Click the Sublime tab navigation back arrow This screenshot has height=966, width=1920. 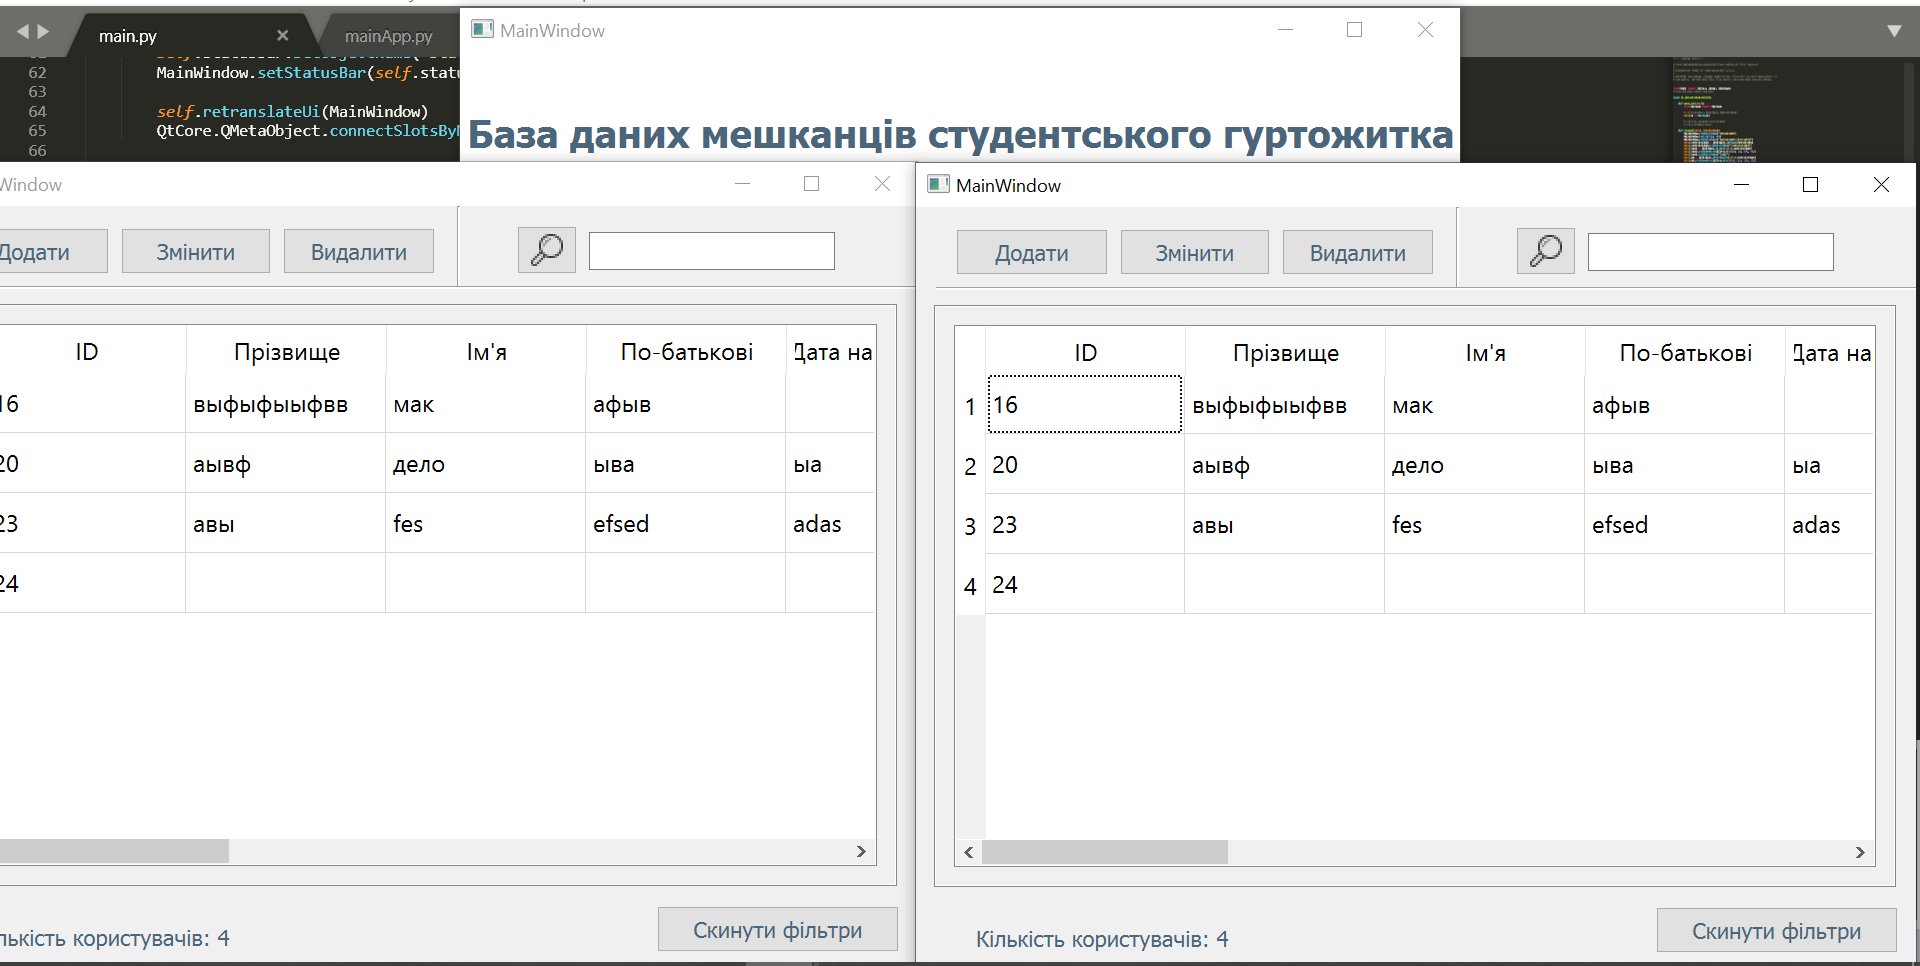click(23, 32)
